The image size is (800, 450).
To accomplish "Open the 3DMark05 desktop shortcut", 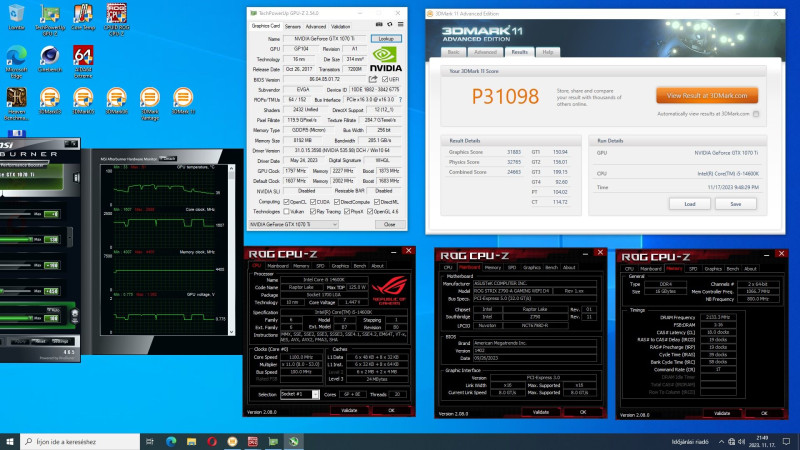I will 83,101.
